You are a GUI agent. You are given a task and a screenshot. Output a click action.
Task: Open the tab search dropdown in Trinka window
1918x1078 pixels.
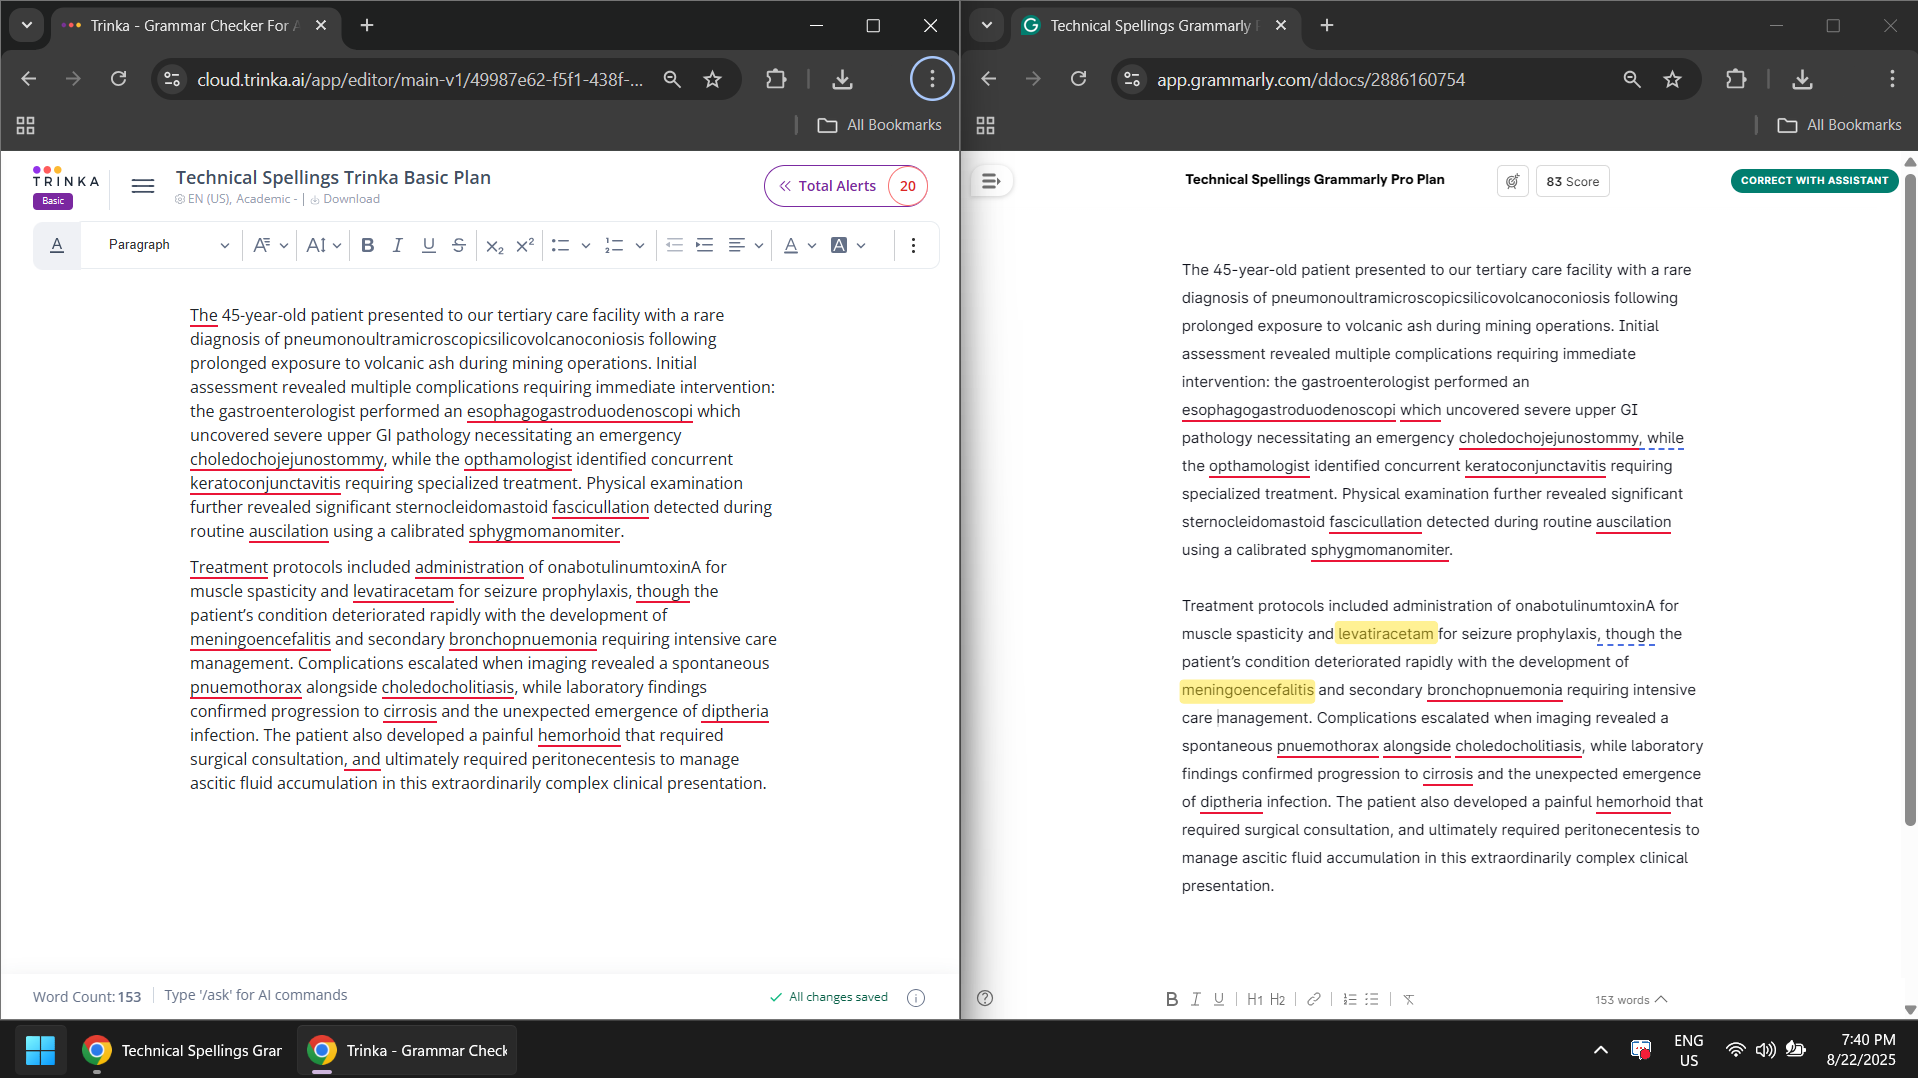coord(27,25)
